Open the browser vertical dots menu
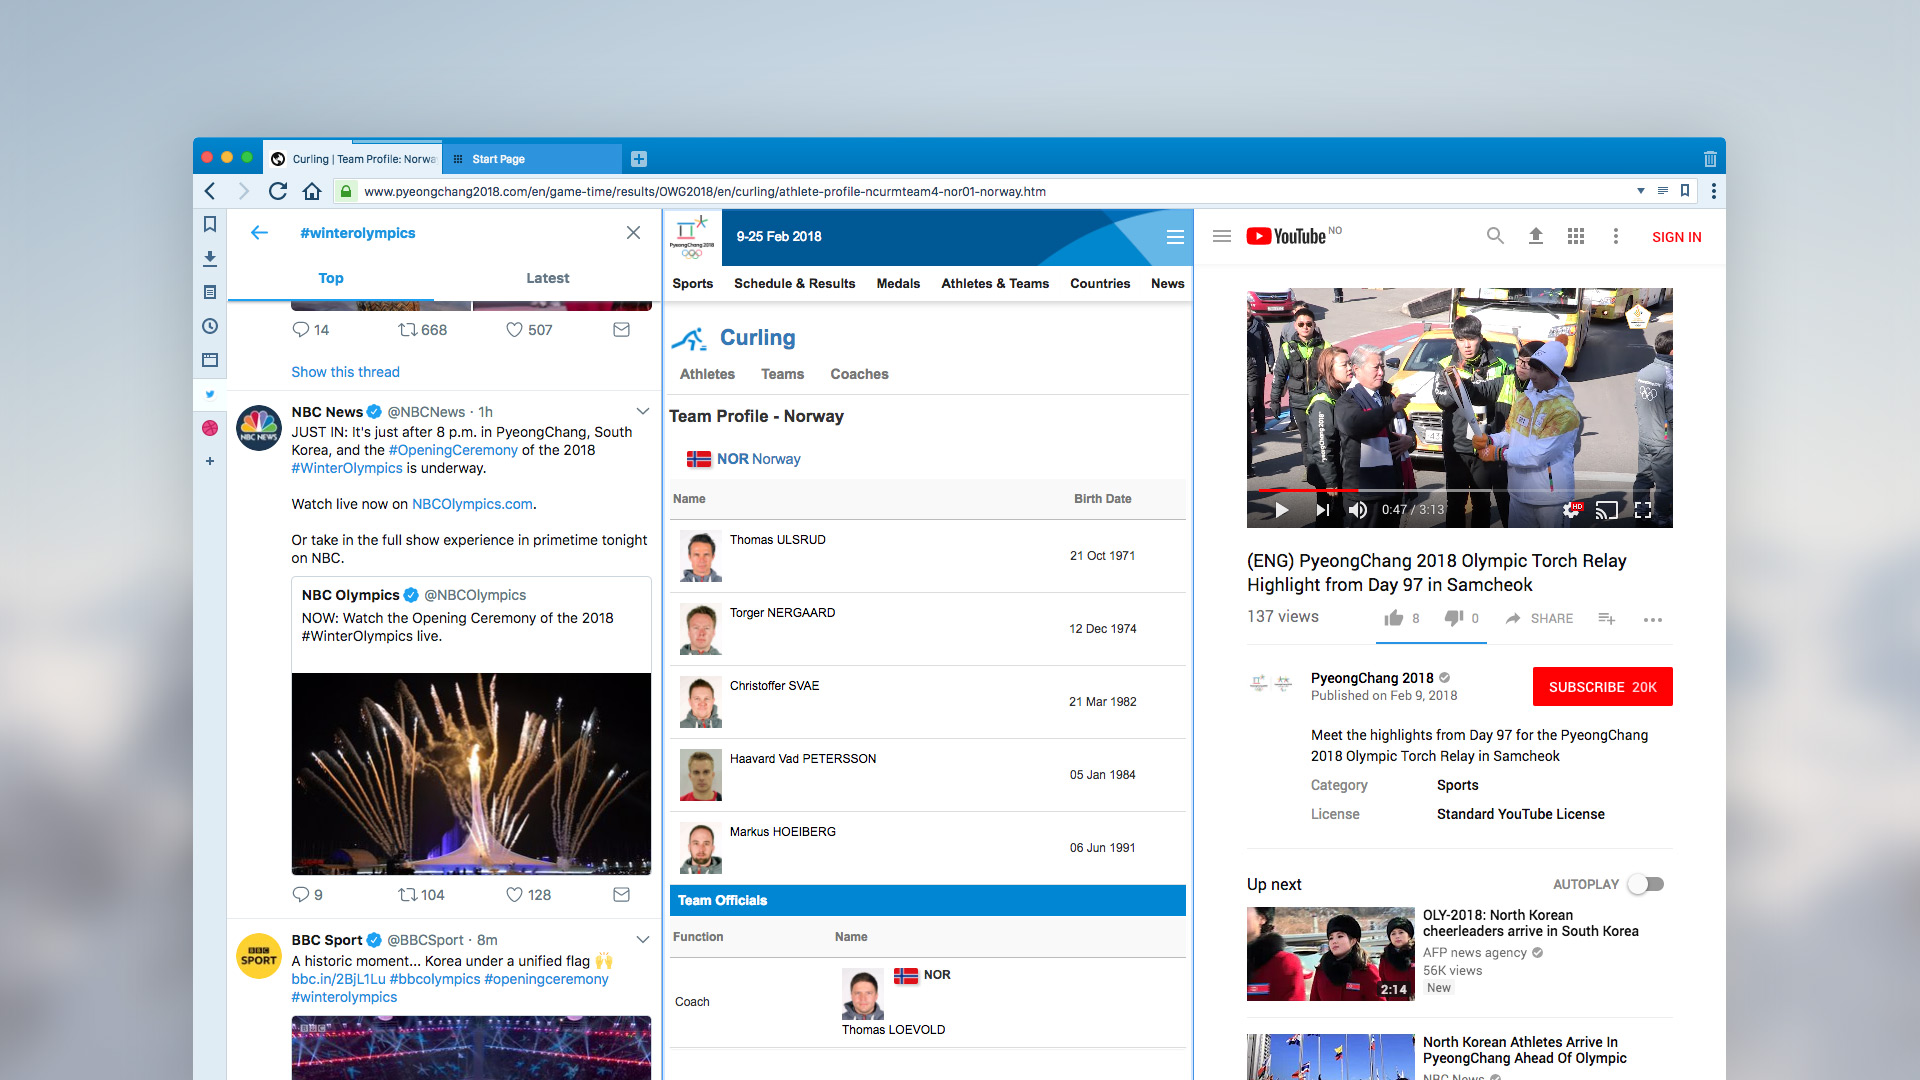This screenshot has width=1920, height=1080. tap(1714, 191)
